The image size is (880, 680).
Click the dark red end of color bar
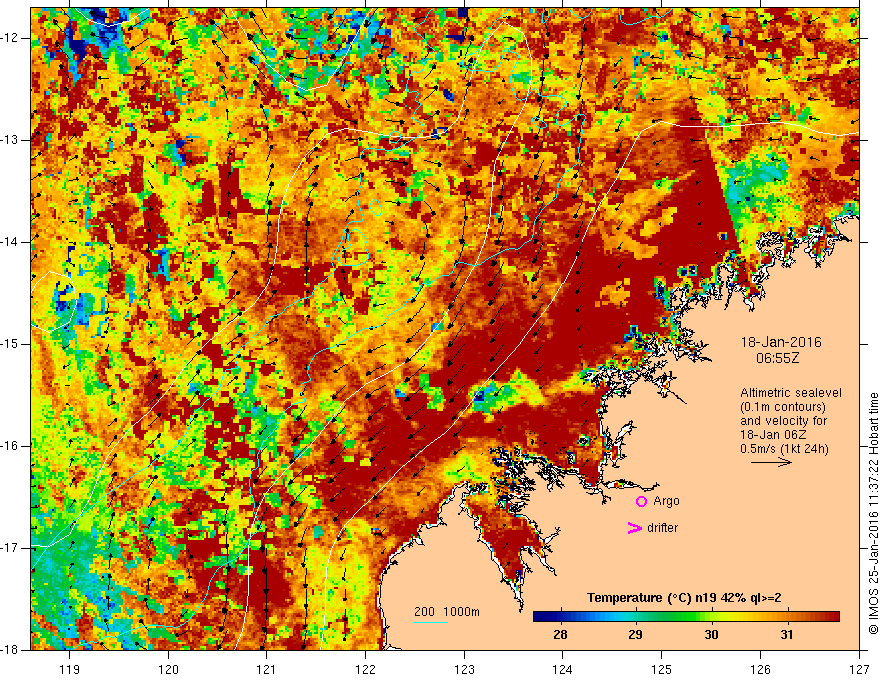833,617
